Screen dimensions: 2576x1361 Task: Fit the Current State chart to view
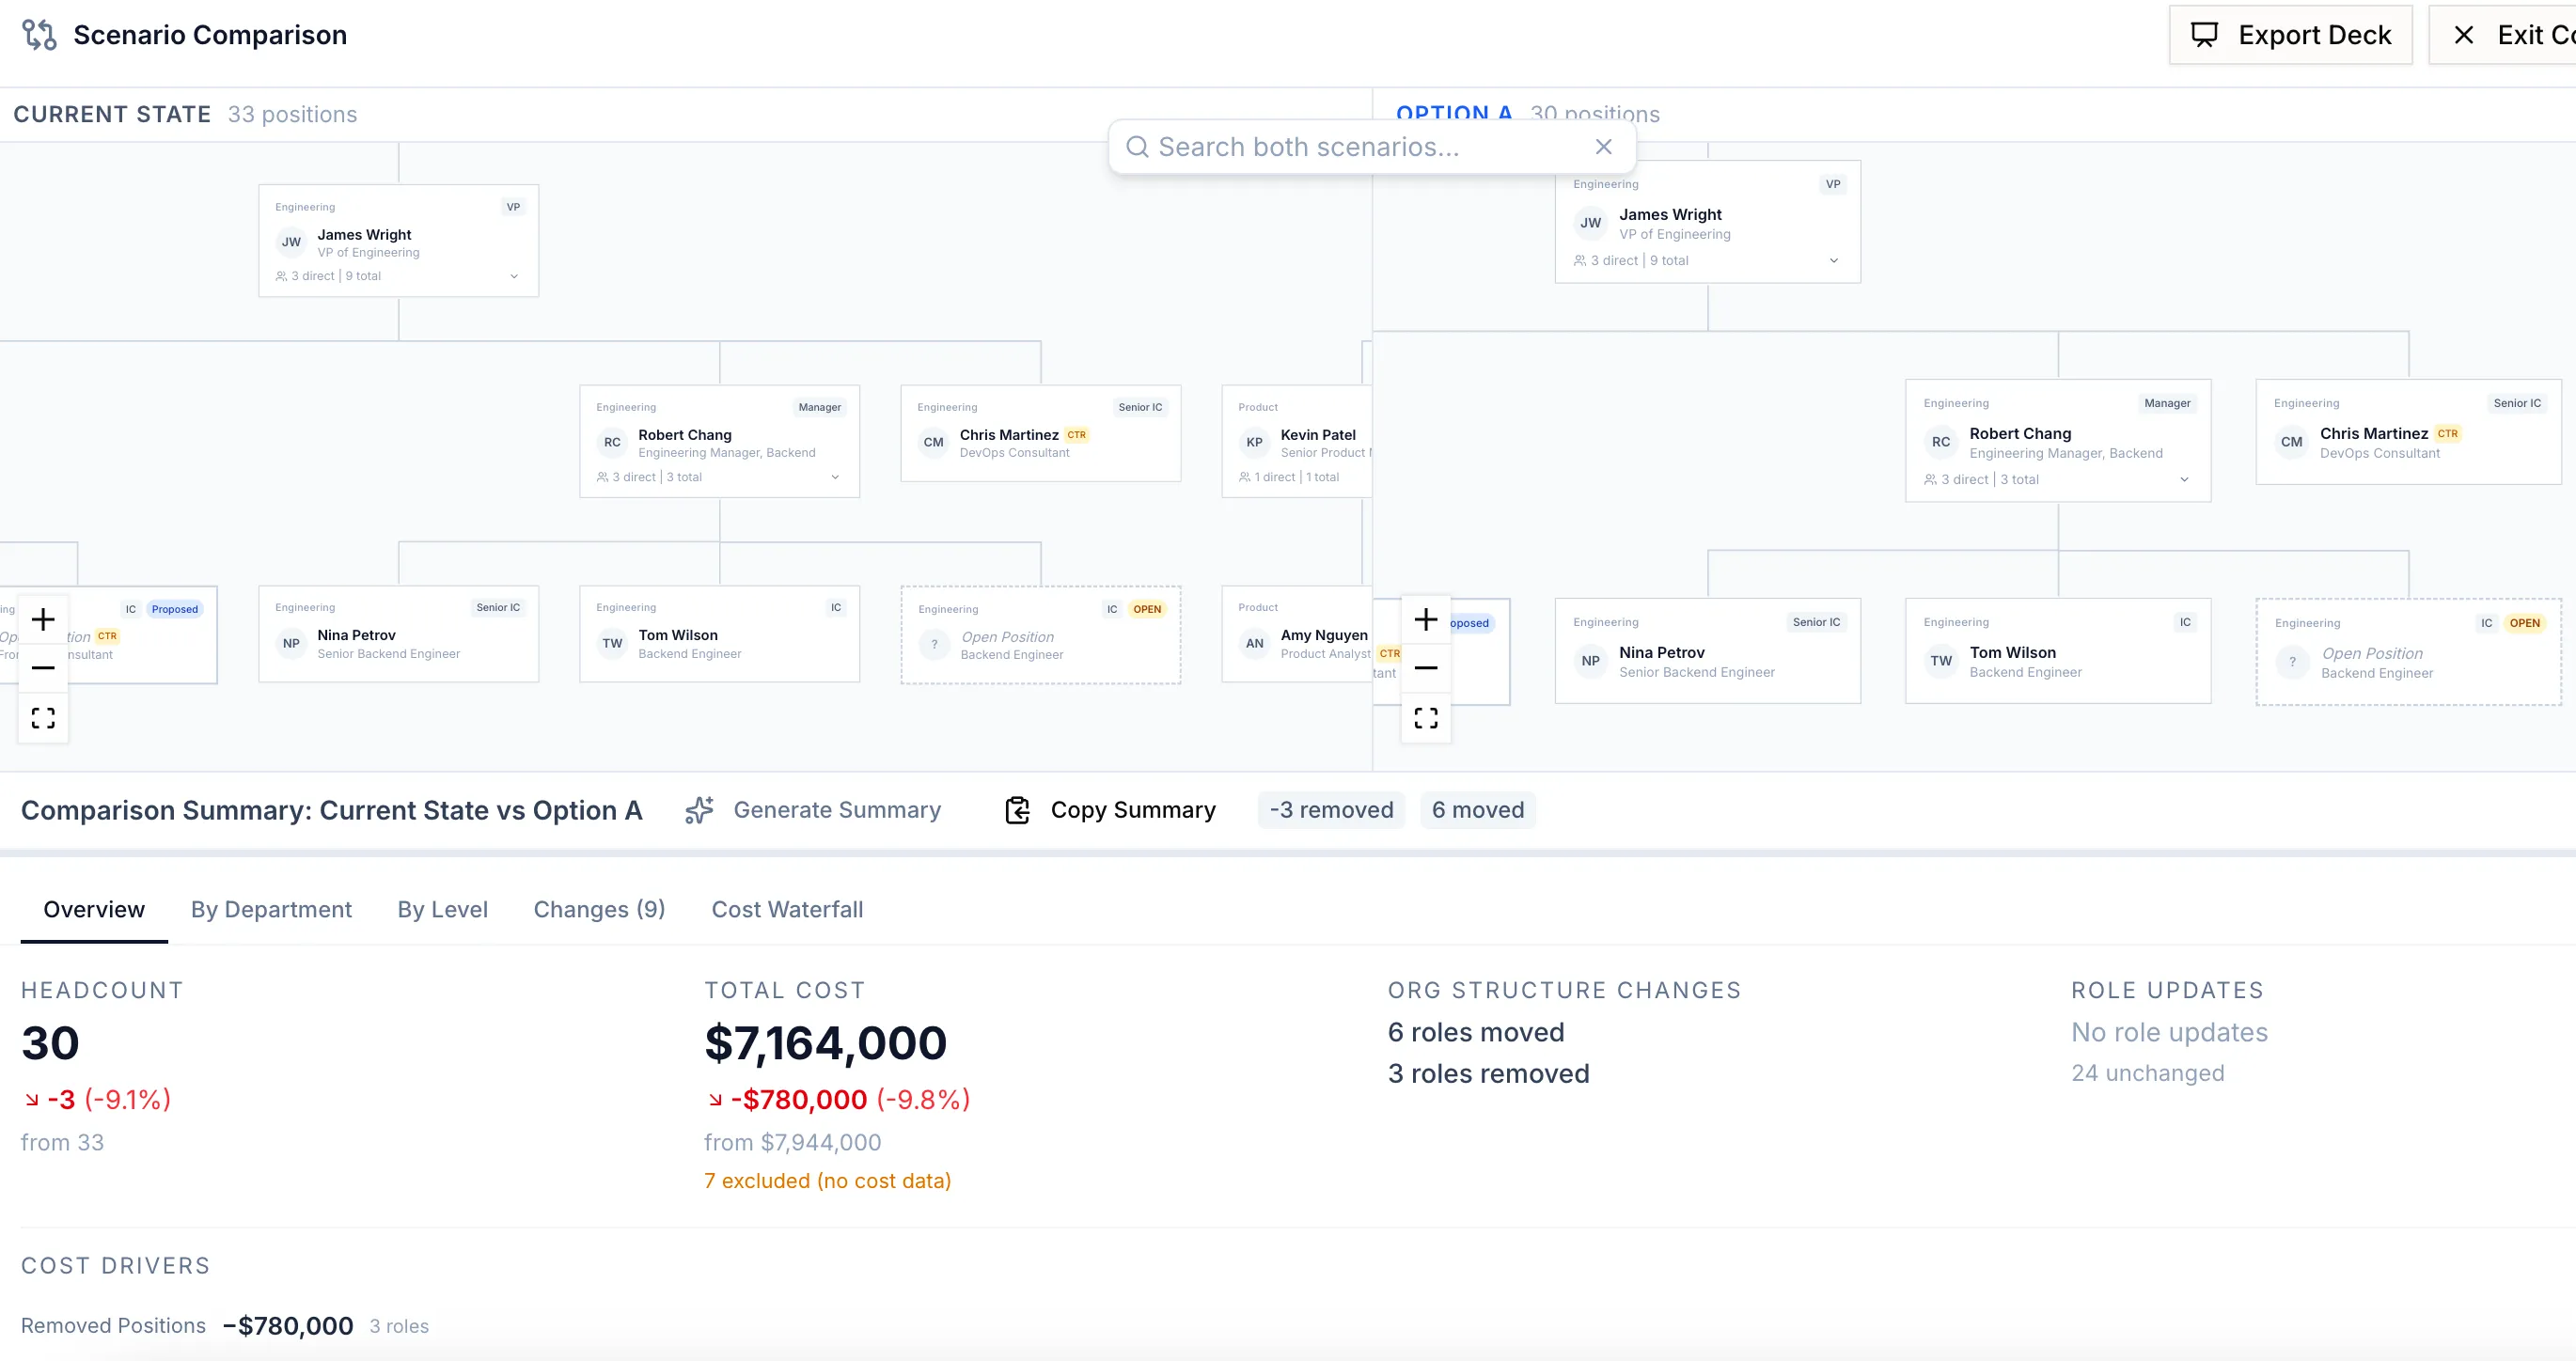[x=43, y=718]
